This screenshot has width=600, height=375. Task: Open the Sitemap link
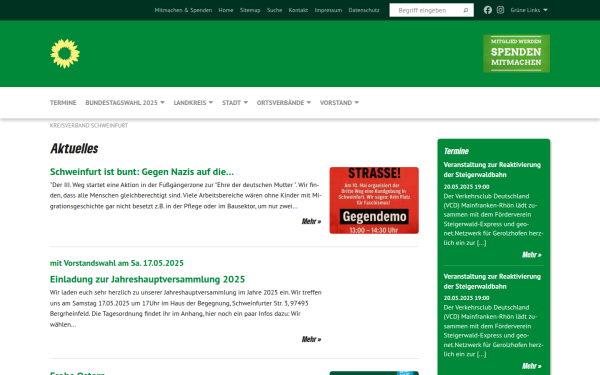pos(250,10)
